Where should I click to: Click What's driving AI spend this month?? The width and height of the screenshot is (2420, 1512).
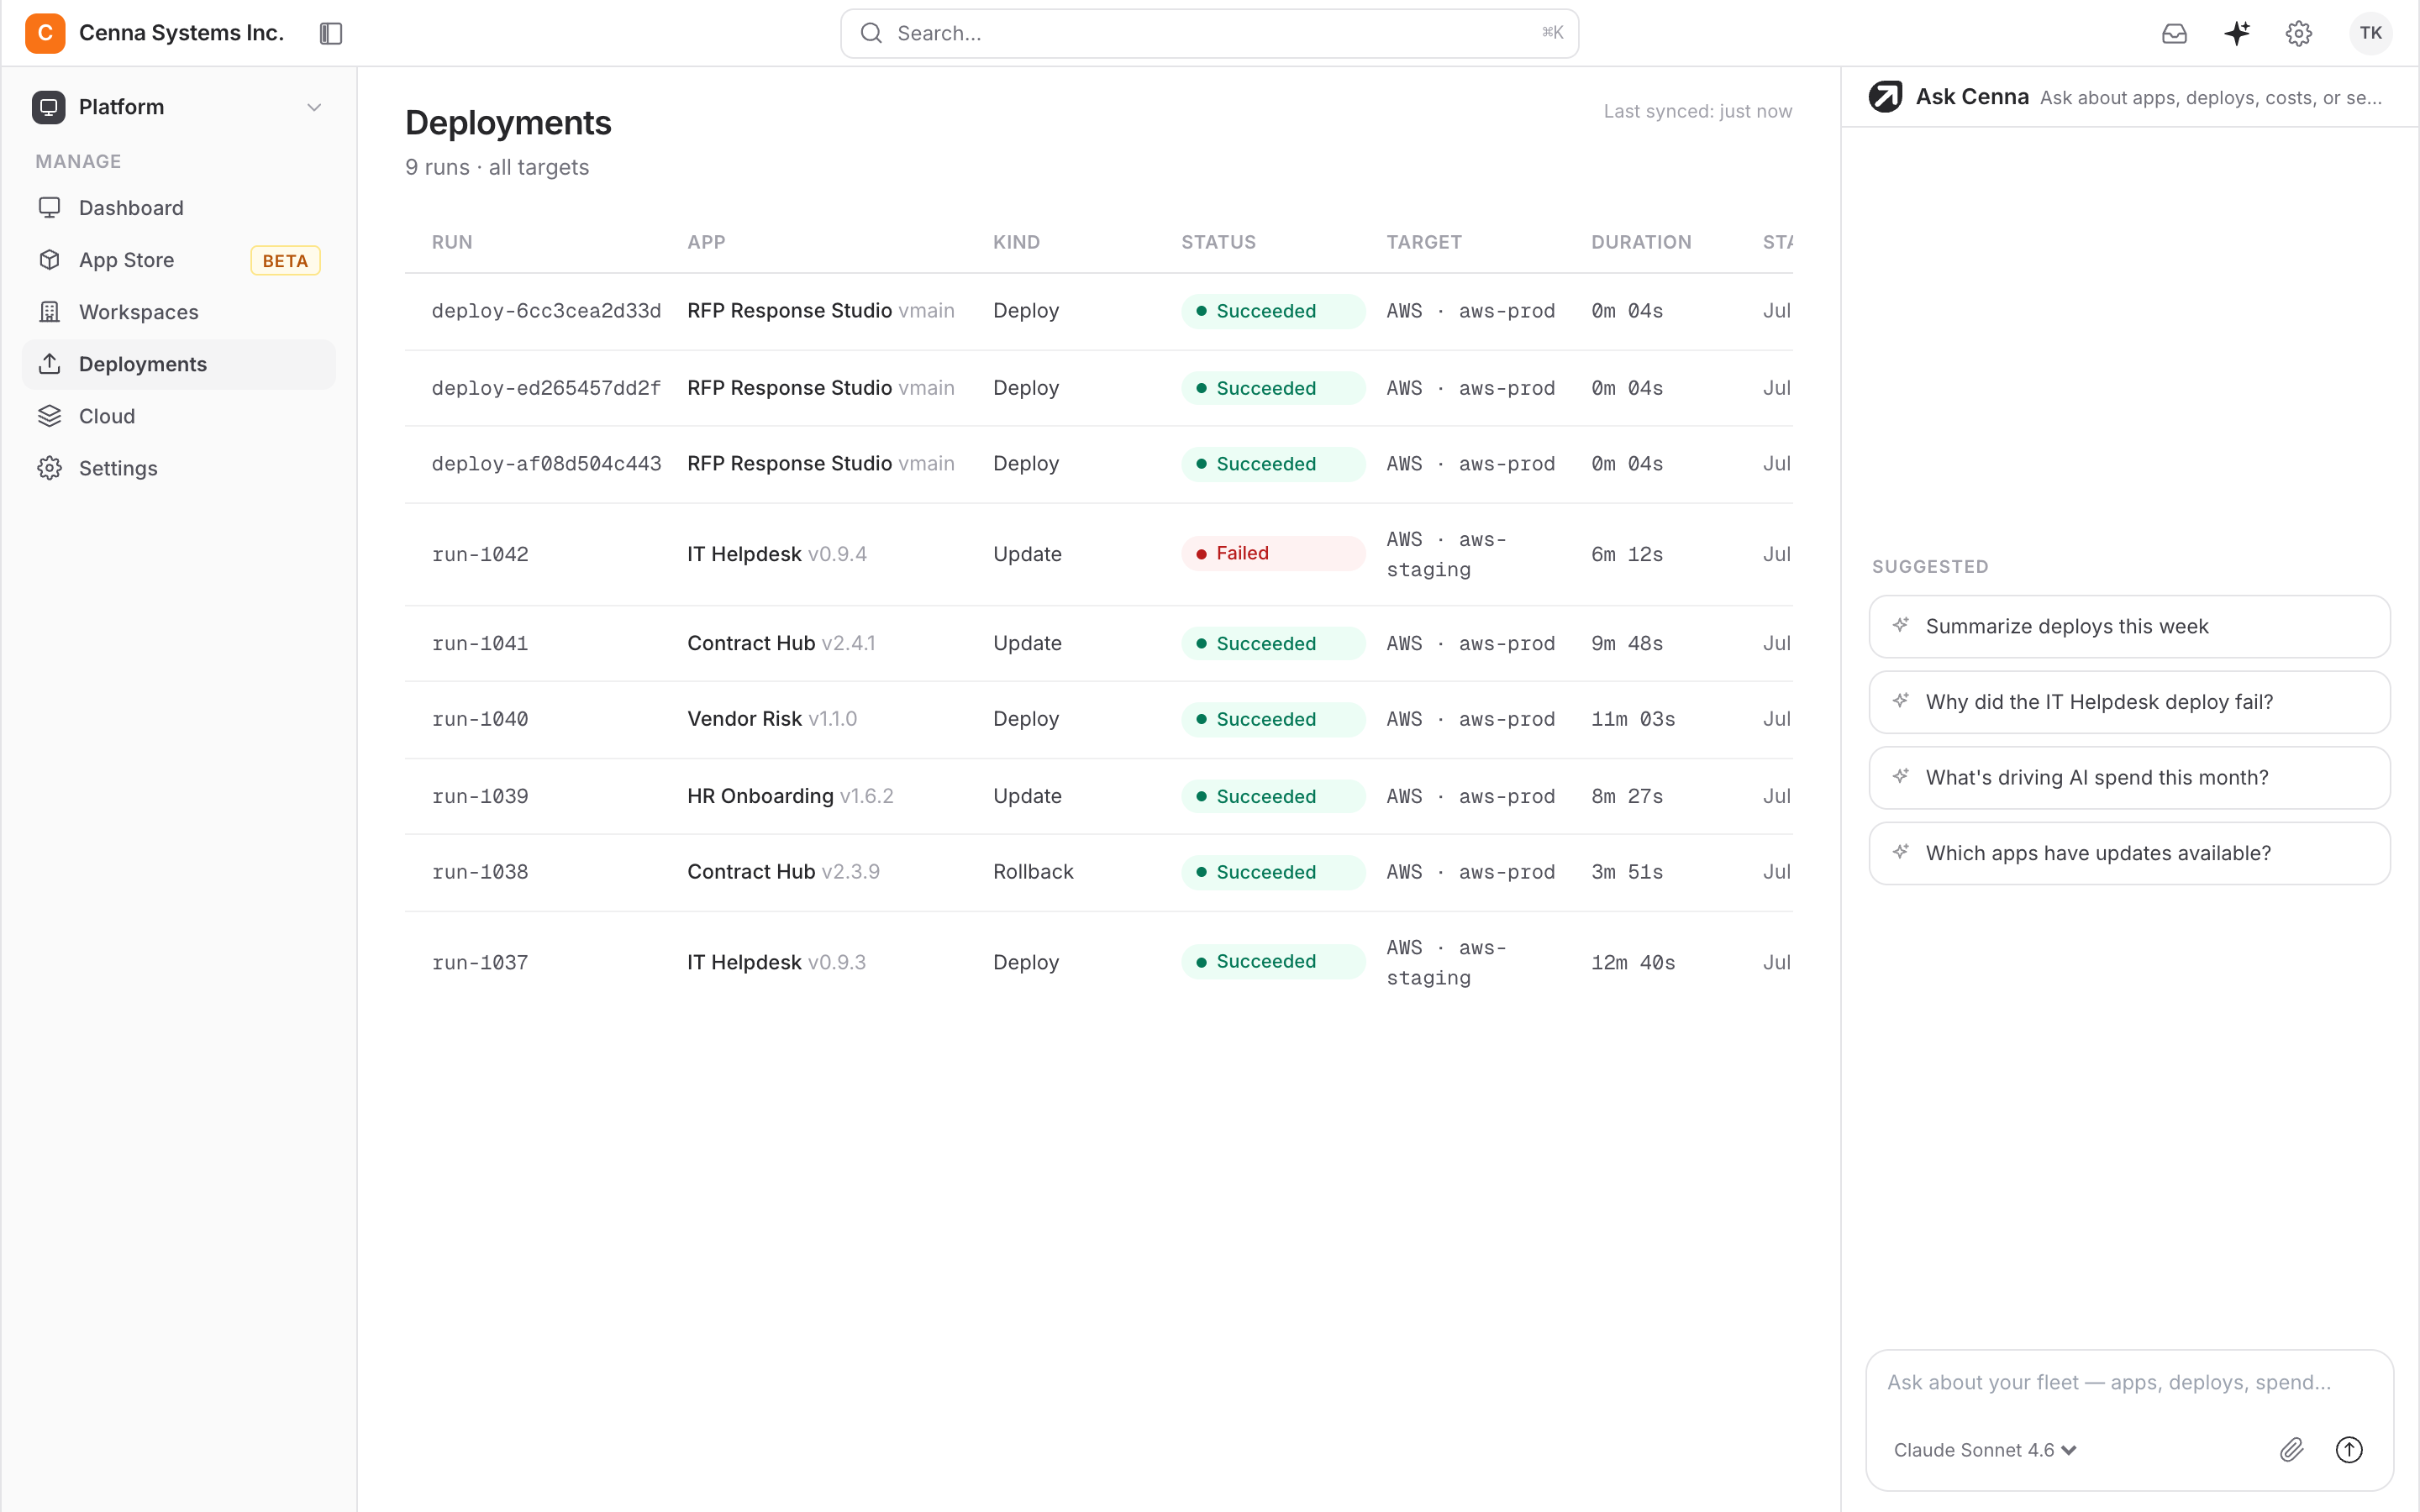pyautogui.click(x=2129, y=777)
